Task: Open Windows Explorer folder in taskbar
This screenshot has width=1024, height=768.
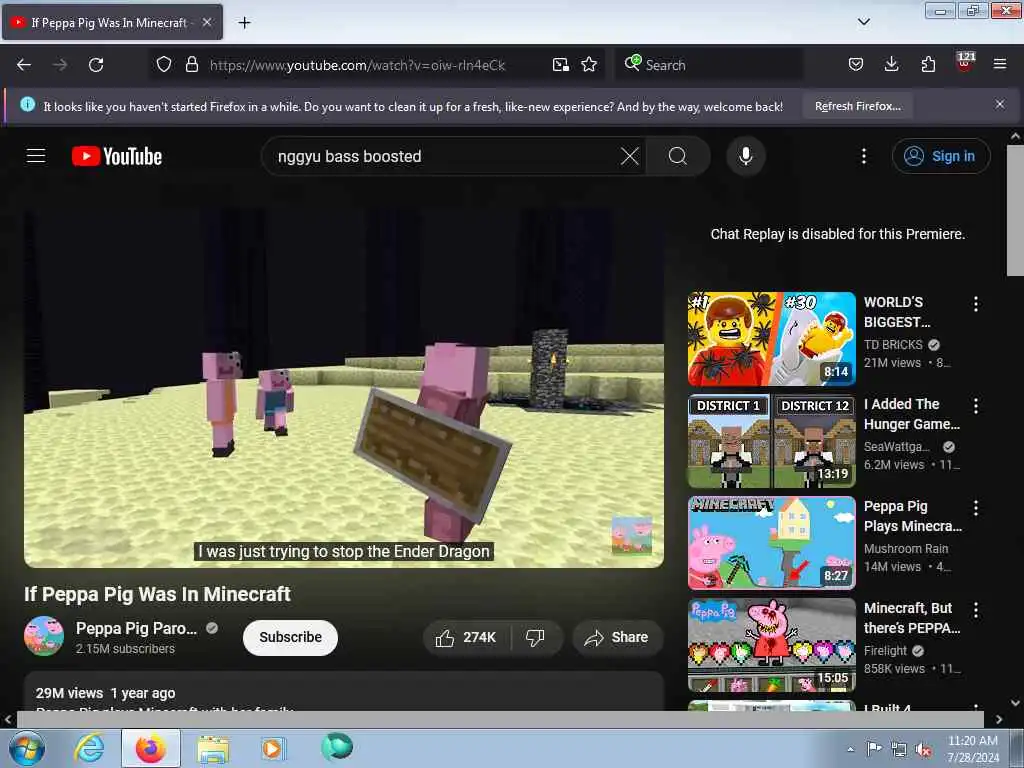Action: click(x=212, y=748)
